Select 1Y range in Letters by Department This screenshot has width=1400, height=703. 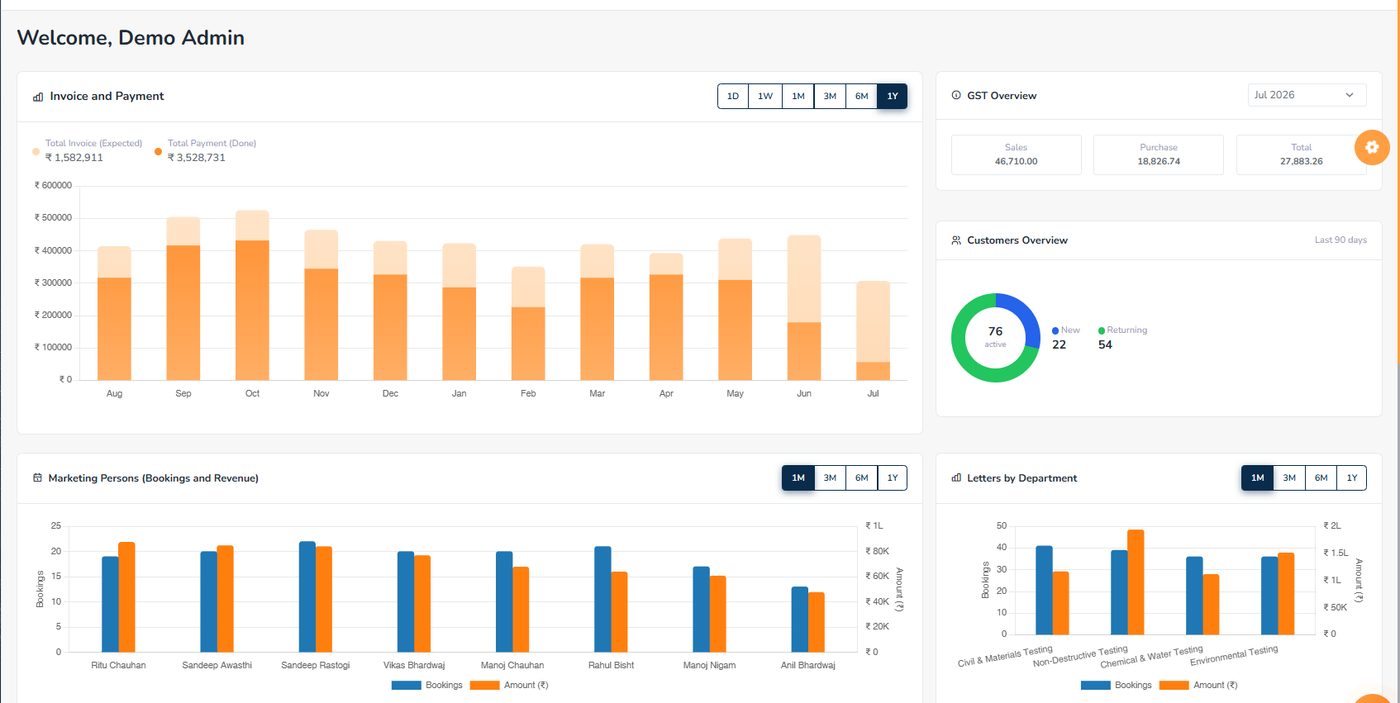tap(1352, 478)
